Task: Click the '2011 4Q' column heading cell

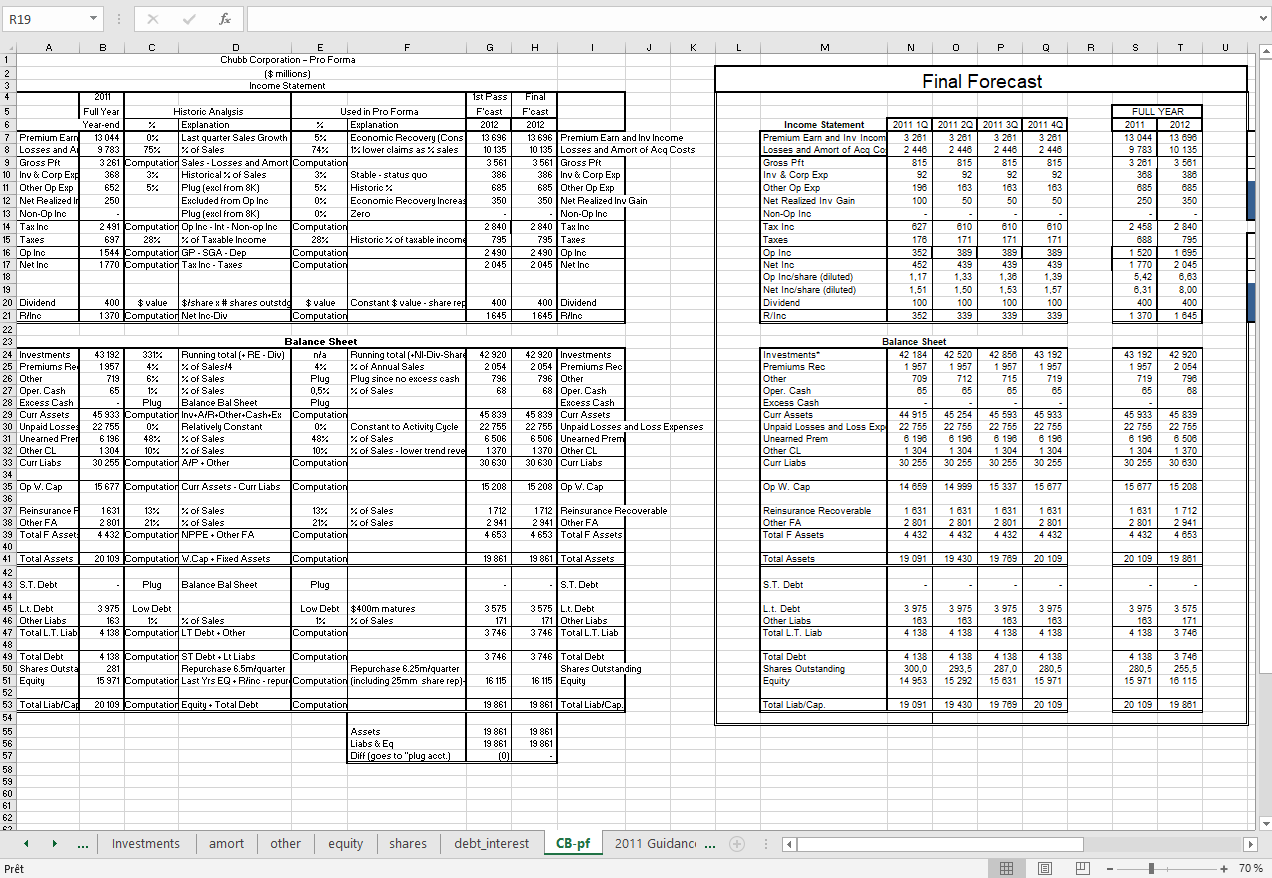Action: click(1046, 125)
